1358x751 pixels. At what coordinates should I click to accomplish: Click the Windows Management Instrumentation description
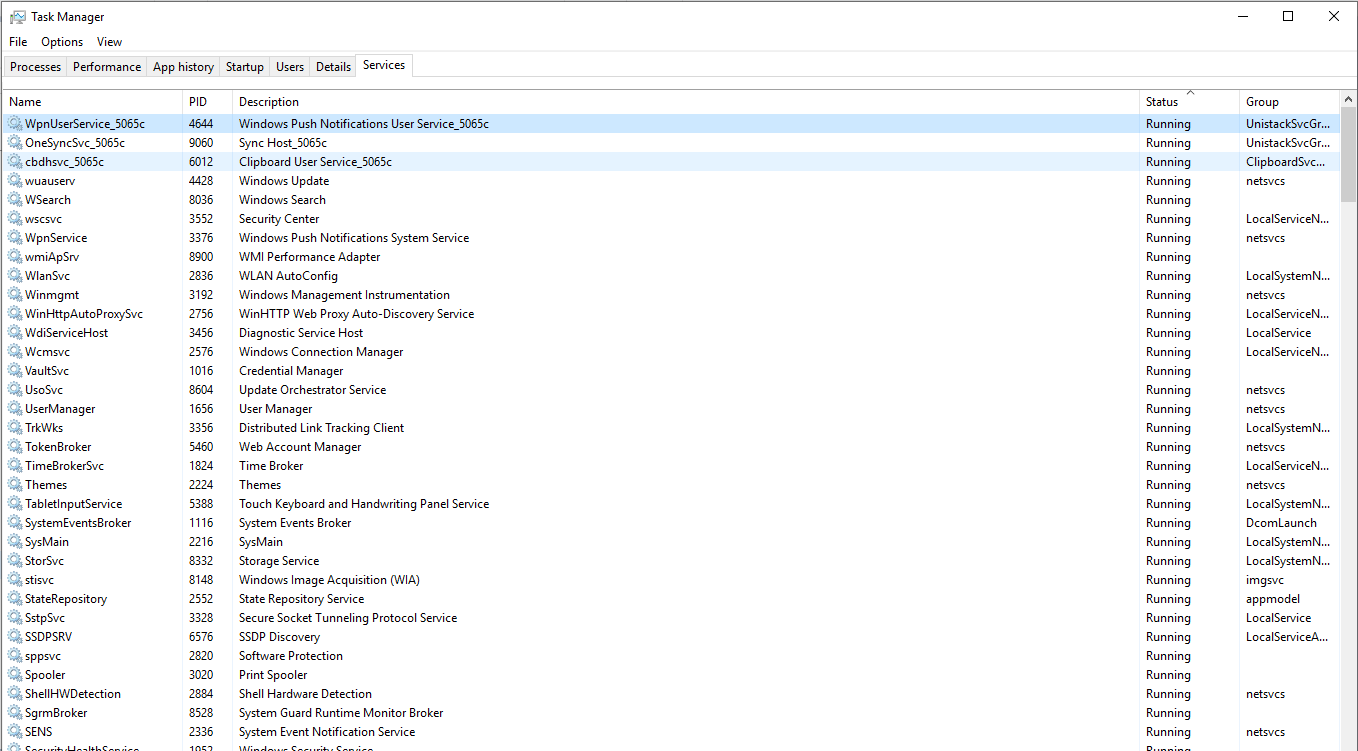(344, 295)
